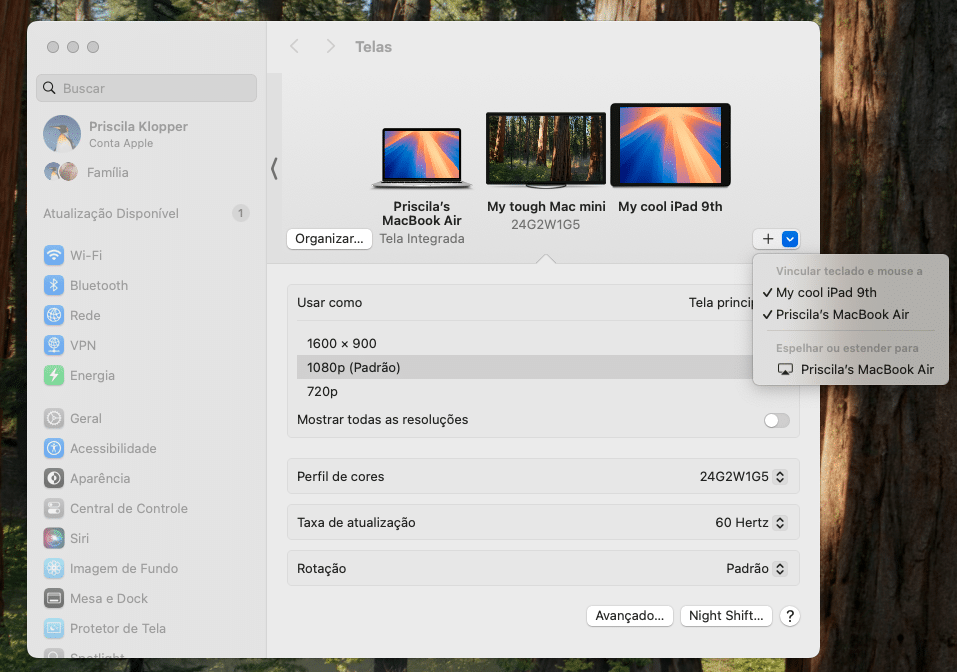Open the Usar como dropdown
Image resolution: width=957 pixels, height=672 pixels.
(721, 303)
